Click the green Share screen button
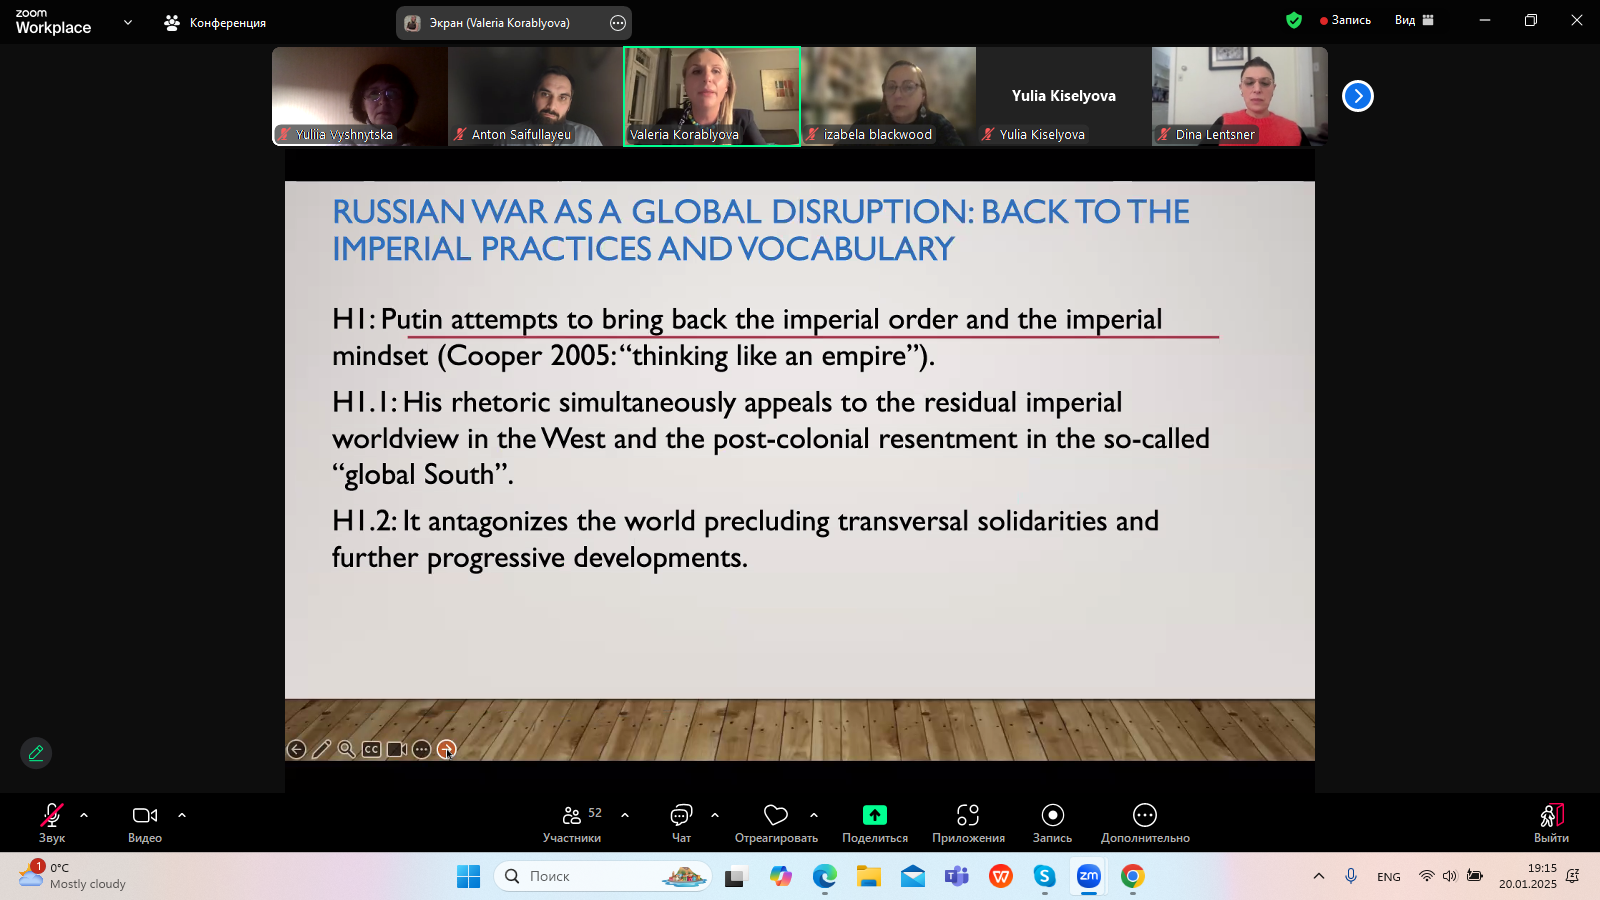1600x900 pixels. (875, 816)
